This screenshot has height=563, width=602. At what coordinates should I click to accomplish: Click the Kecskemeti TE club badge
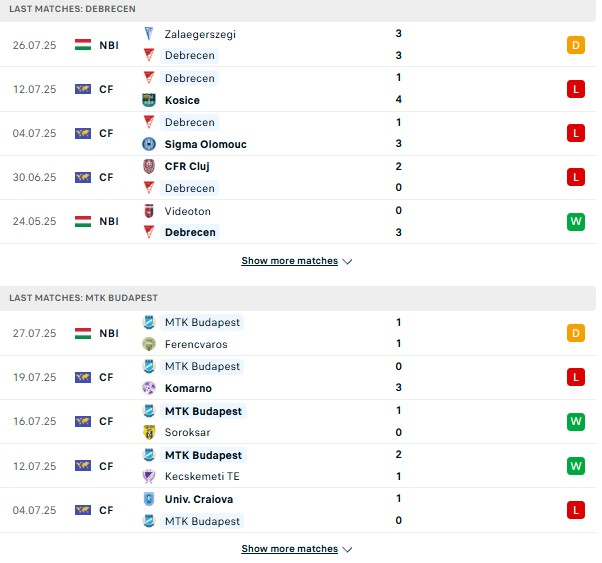click(x=149, y=476)
